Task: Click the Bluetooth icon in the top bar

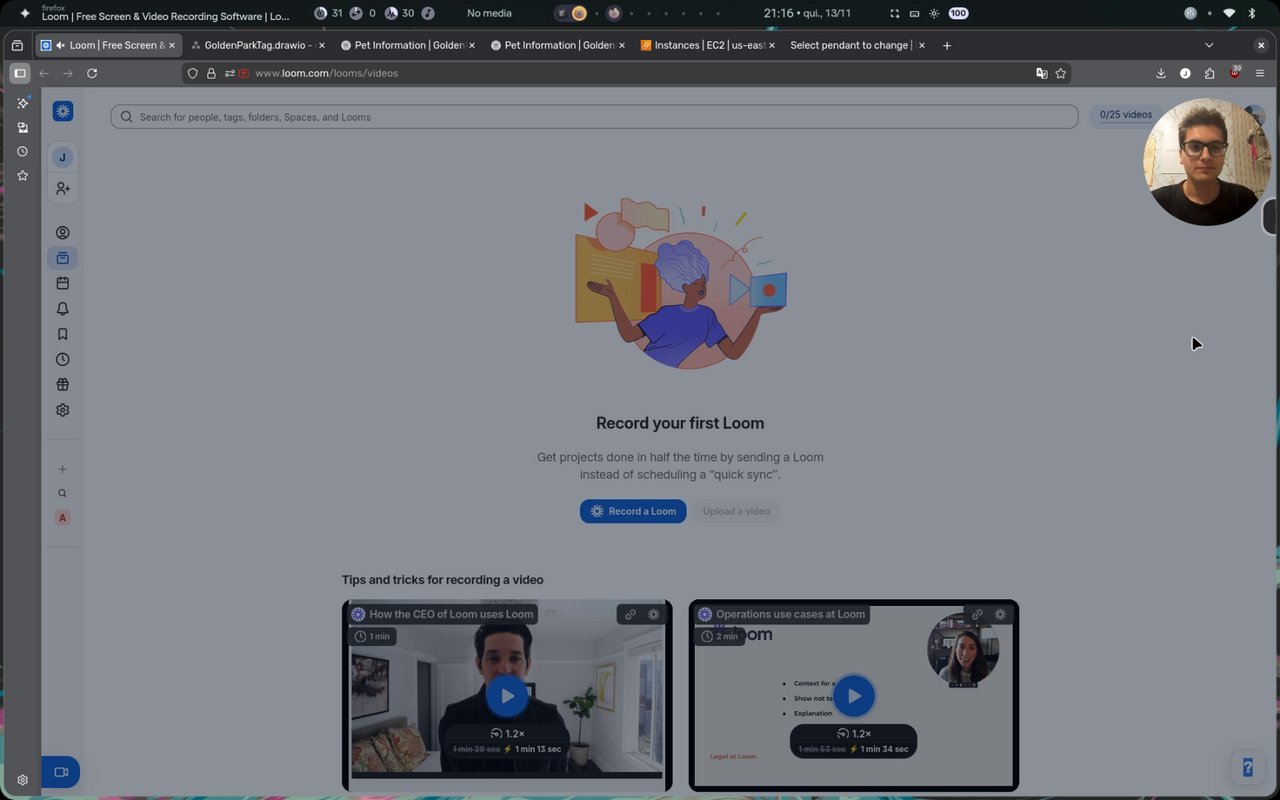Action: [x=1252, y=13]
